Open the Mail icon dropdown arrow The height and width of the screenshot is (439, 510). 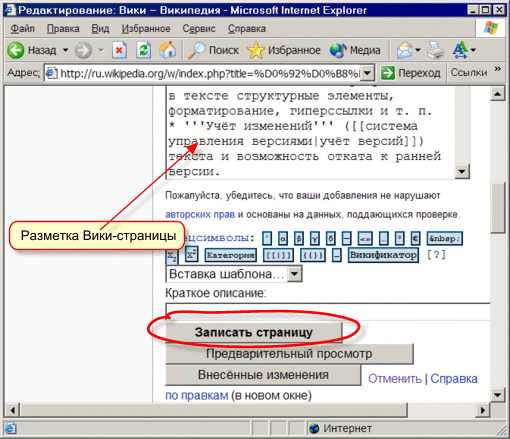click(418, 50)
